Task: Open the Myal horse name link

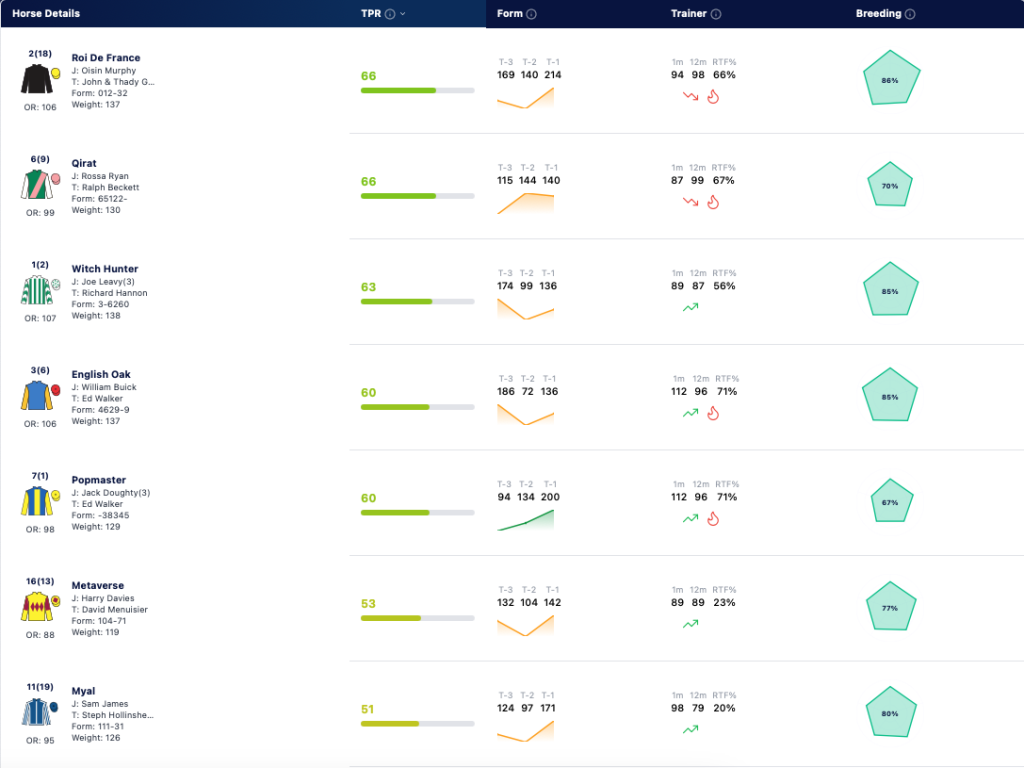Action: [83, 691]
